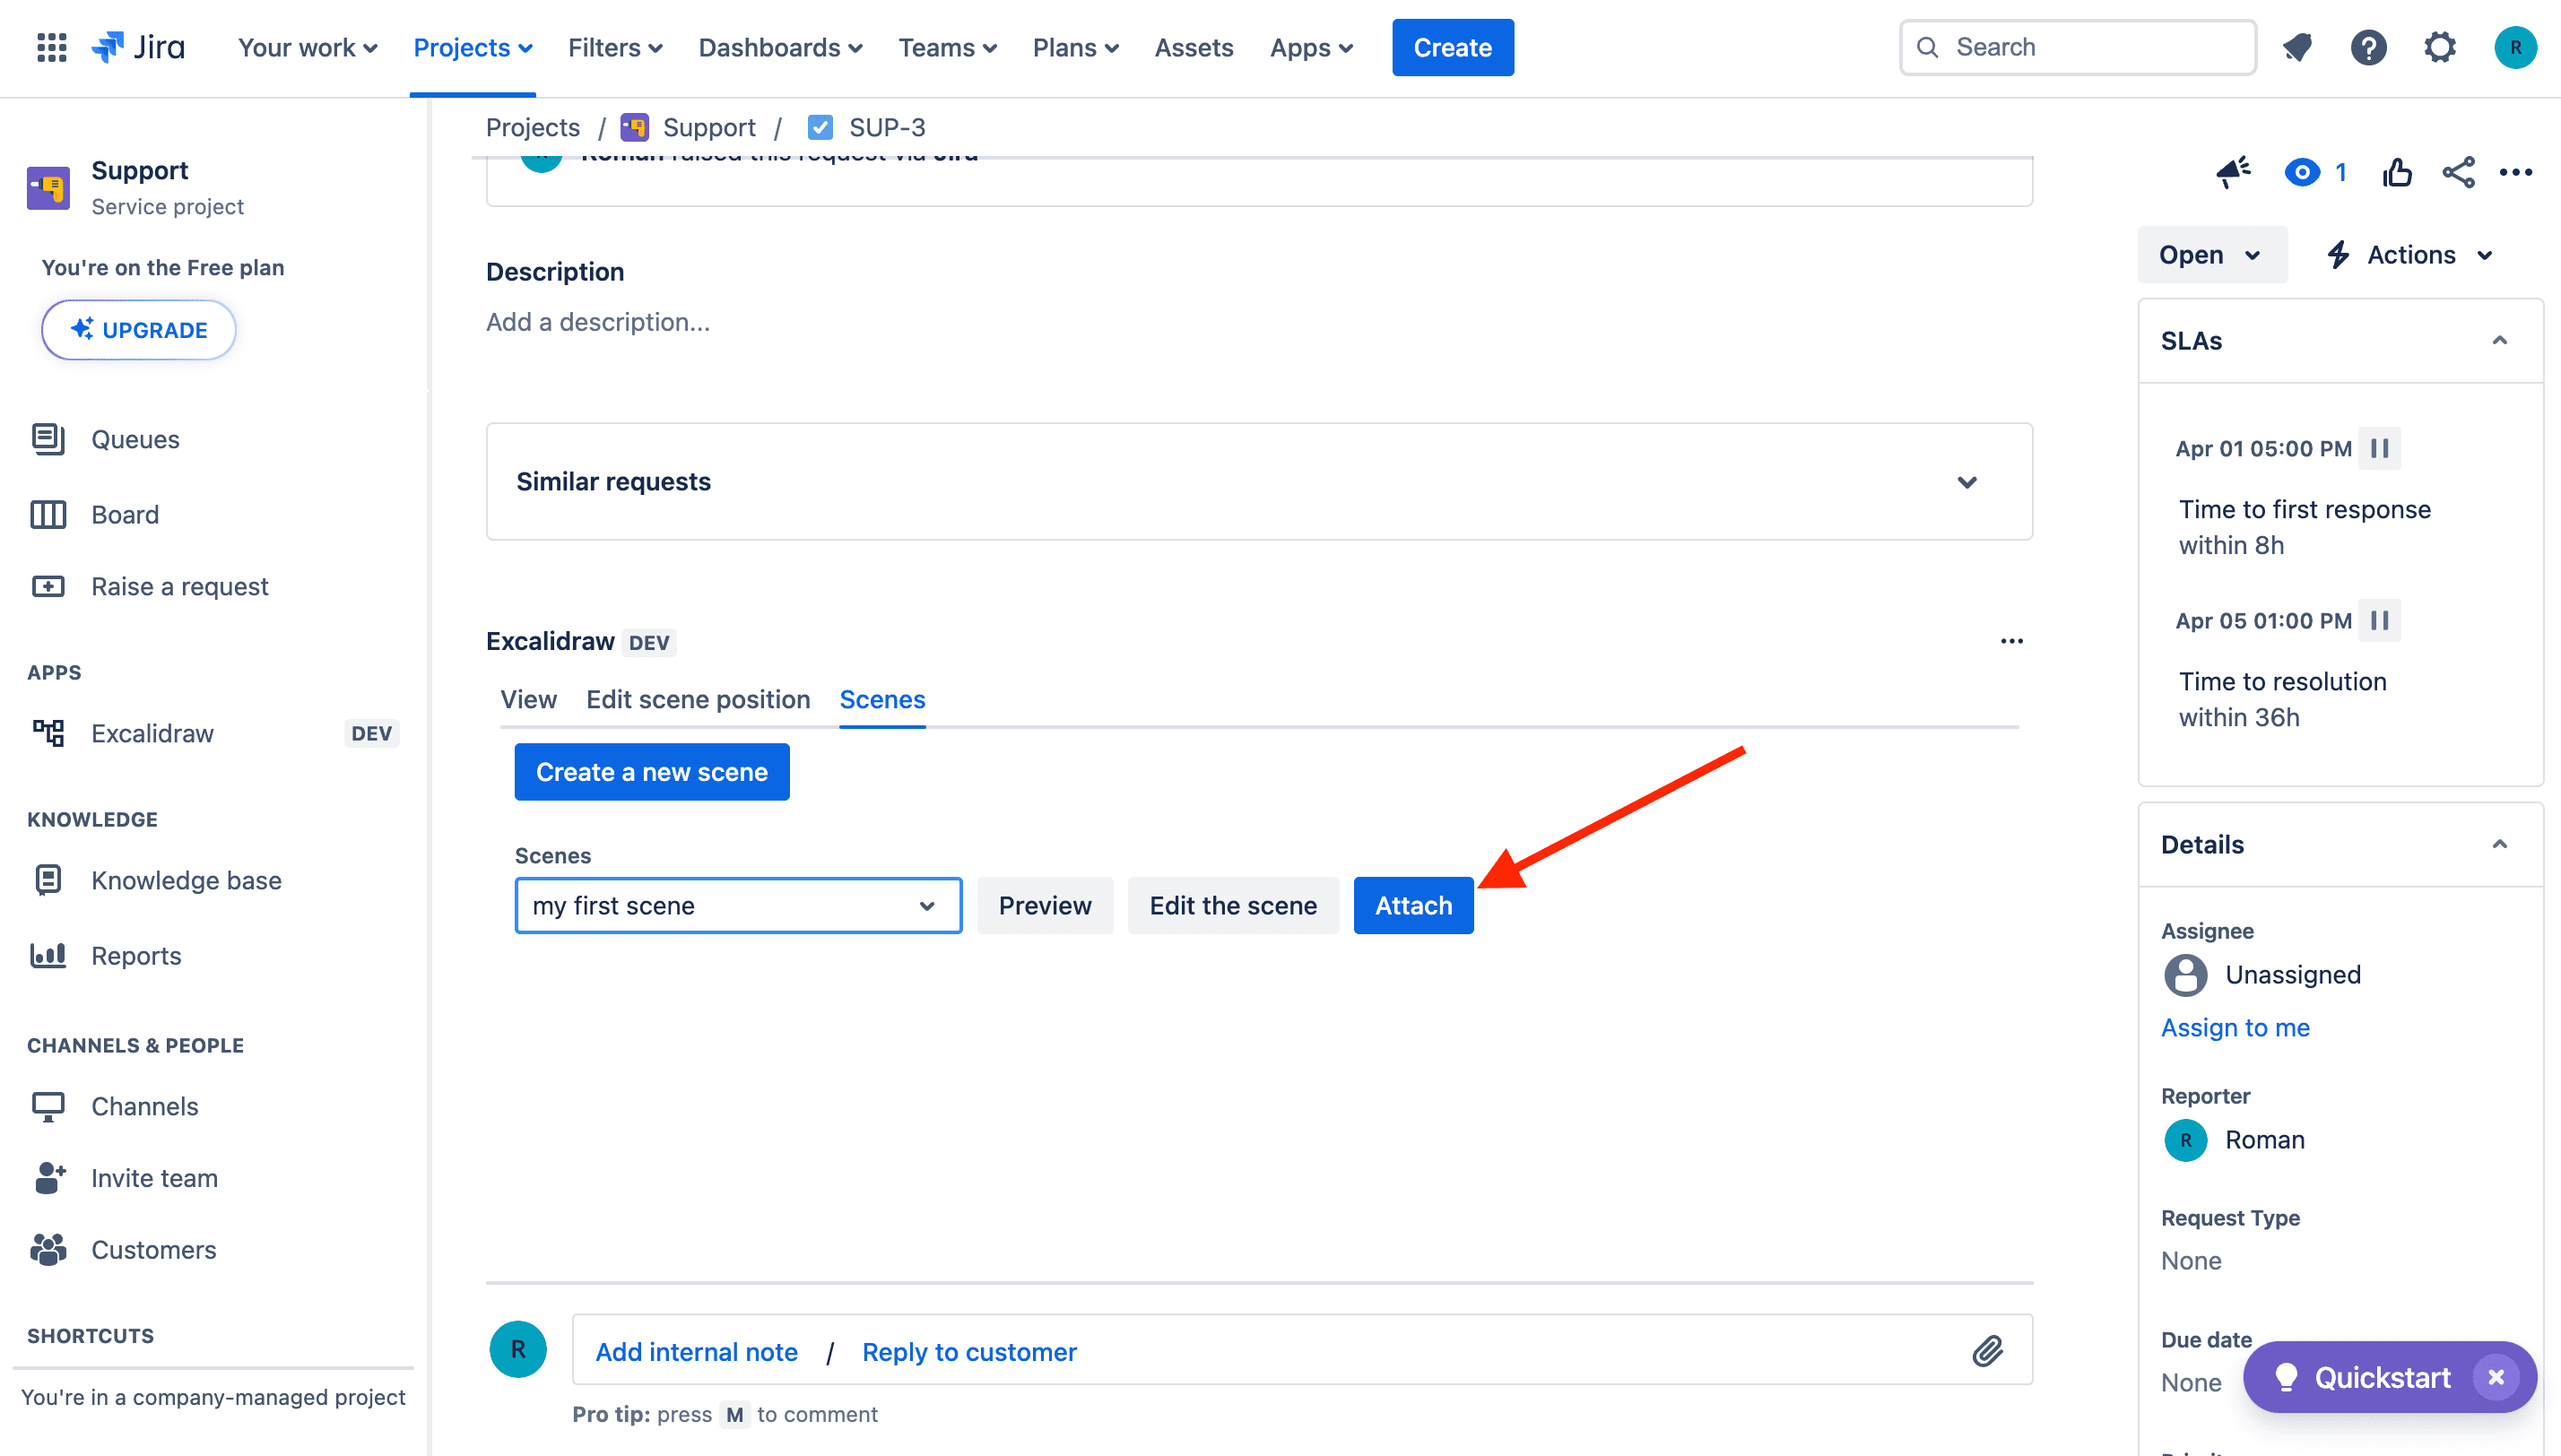Open the my first scene dropdown
This screenshot has height=1456, width=2561.
(x=738, y=905)
